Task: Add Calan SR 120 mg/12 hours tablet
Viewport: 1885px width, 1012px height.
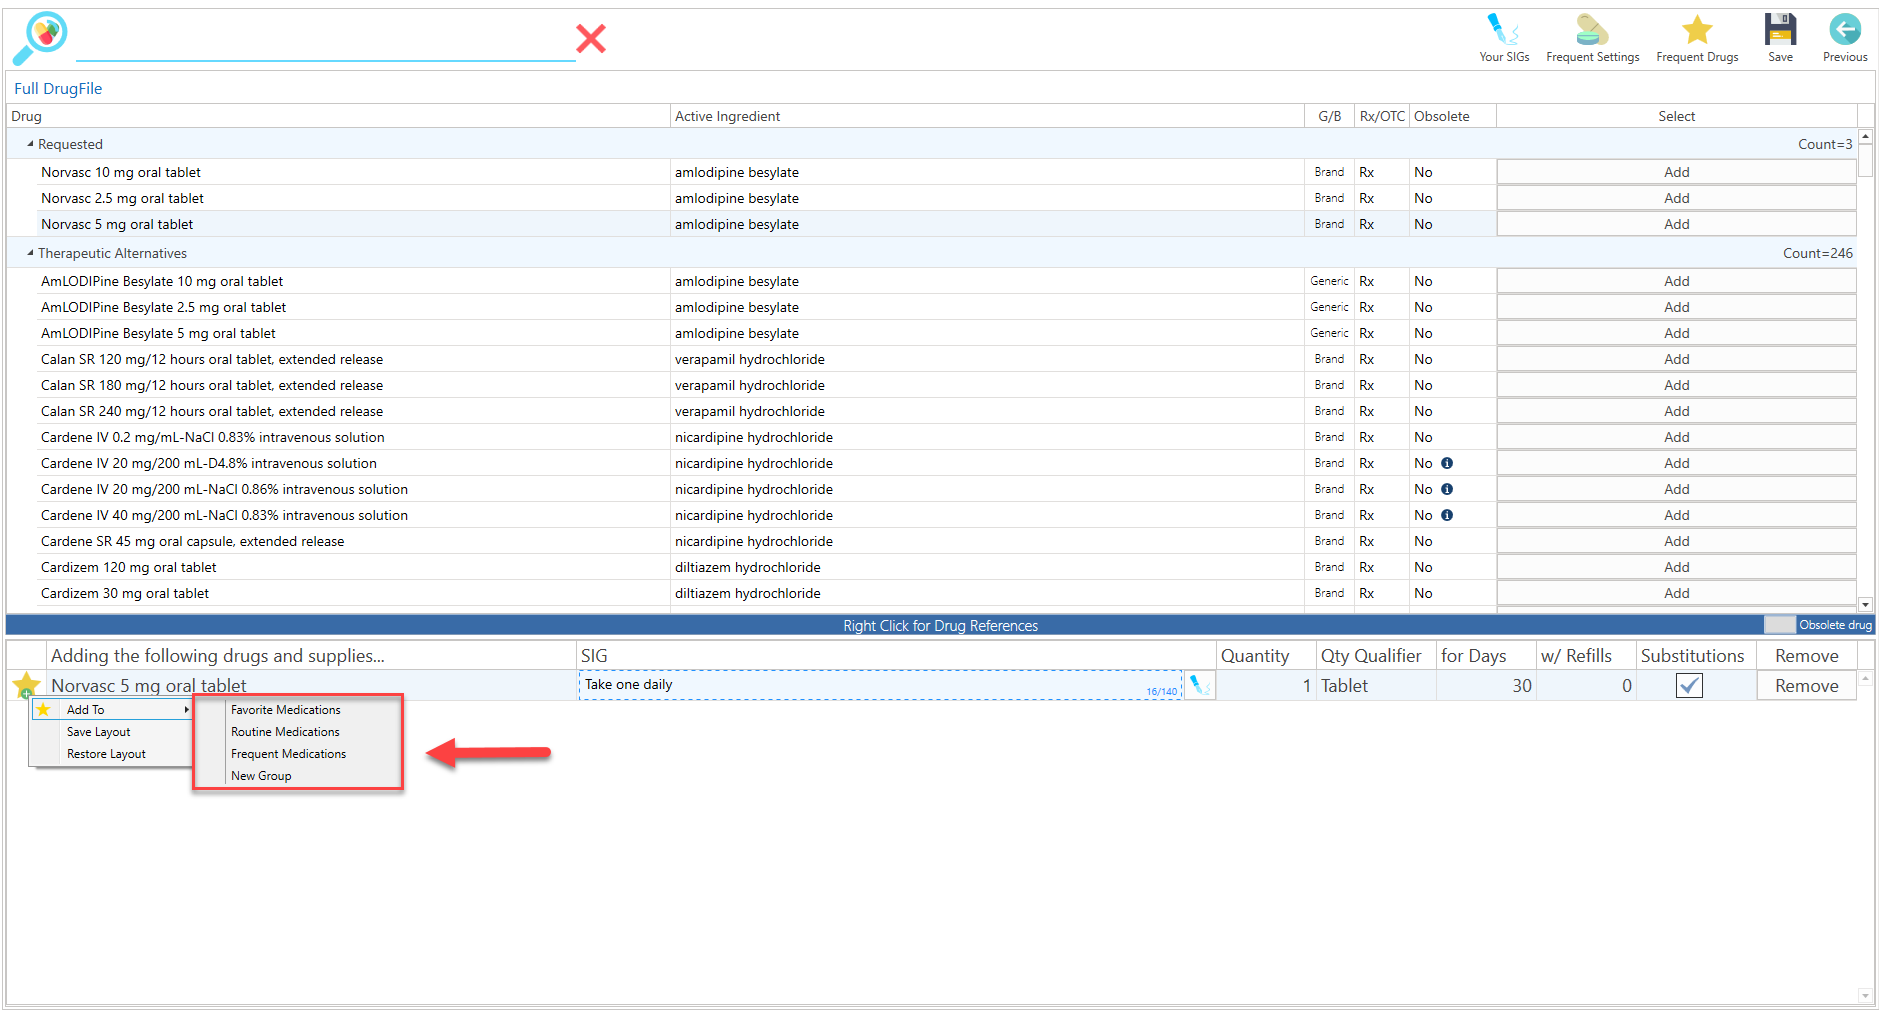Action: [1676, 359]
